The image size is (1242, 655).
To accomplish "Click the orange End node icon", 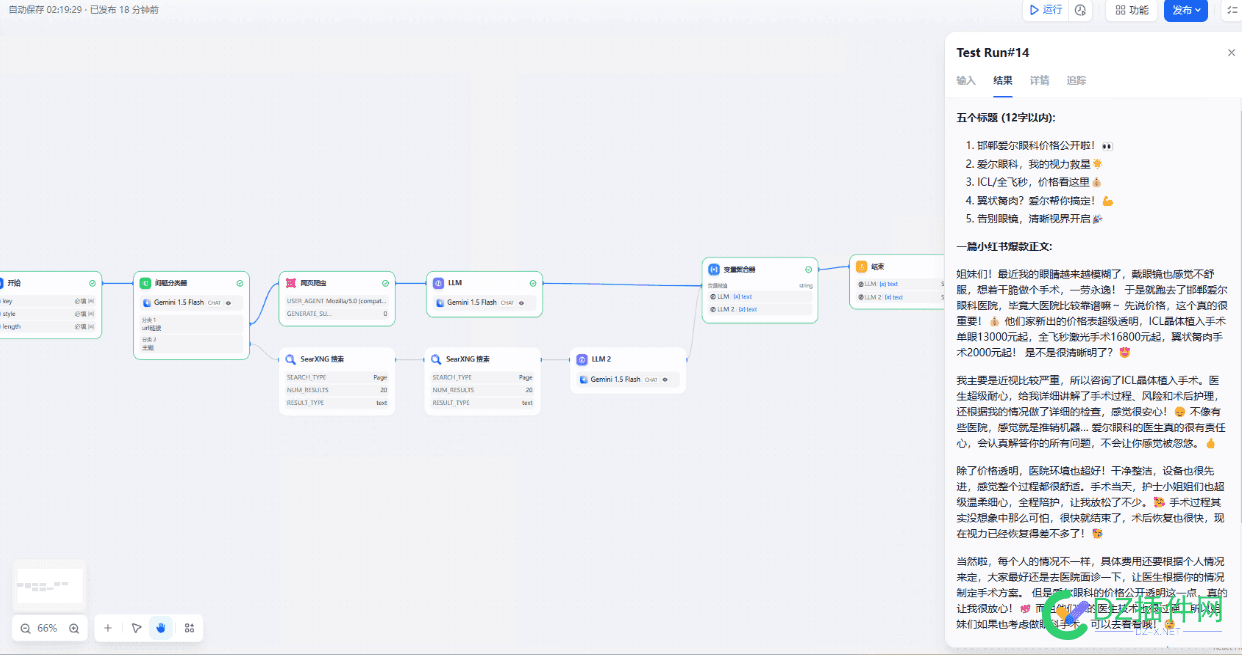I will click(861, 267).
